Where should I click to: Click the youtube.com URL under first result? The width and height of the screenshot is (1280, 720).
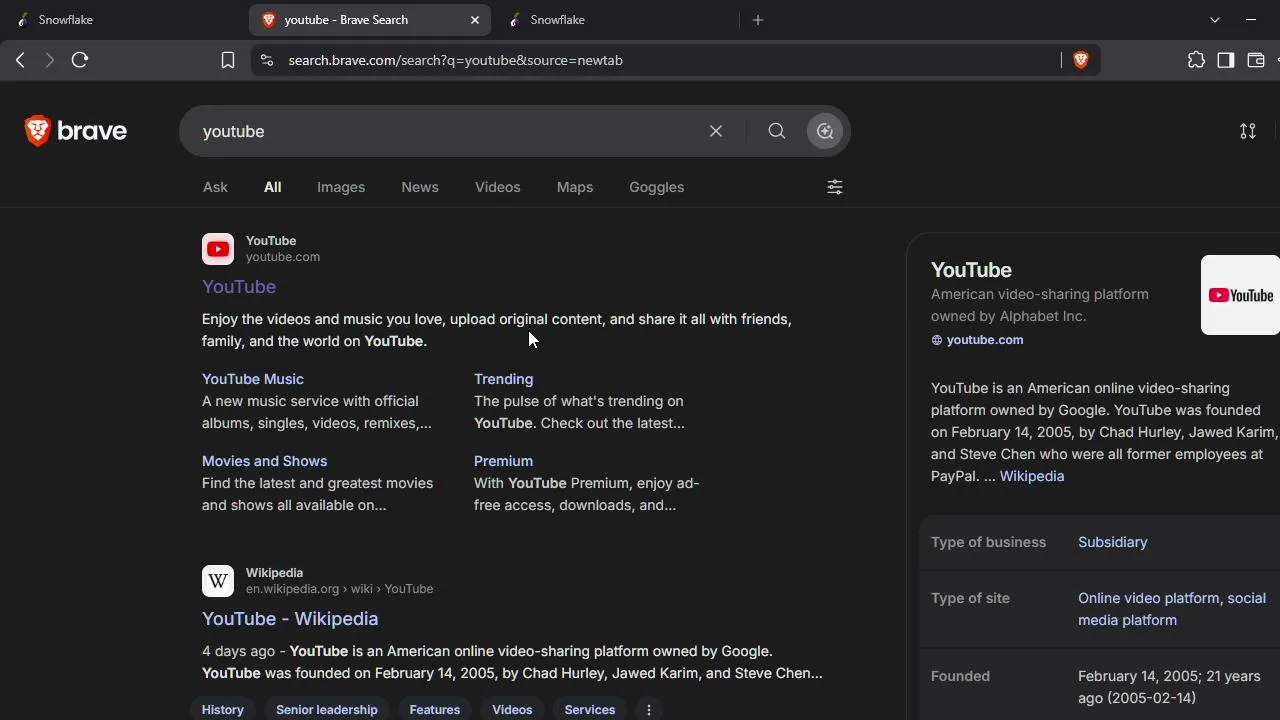coord(283,257)
